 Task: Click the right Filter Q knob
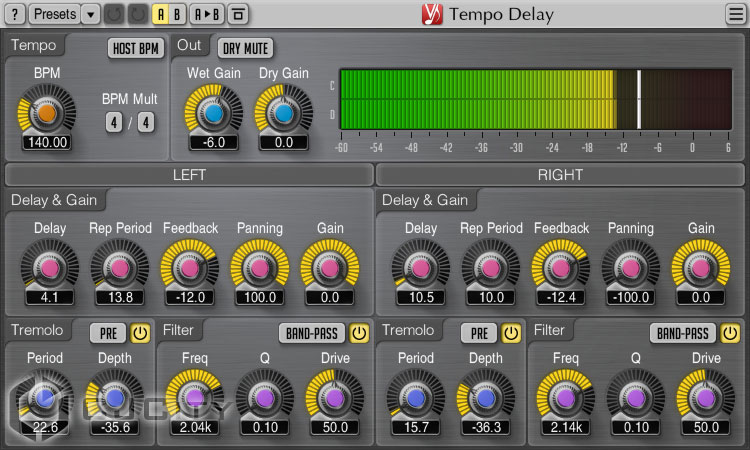636,398
